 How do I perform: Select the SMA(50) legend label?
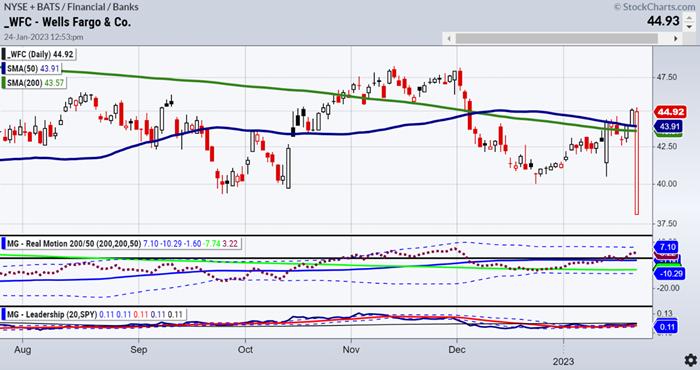(31, 69)
